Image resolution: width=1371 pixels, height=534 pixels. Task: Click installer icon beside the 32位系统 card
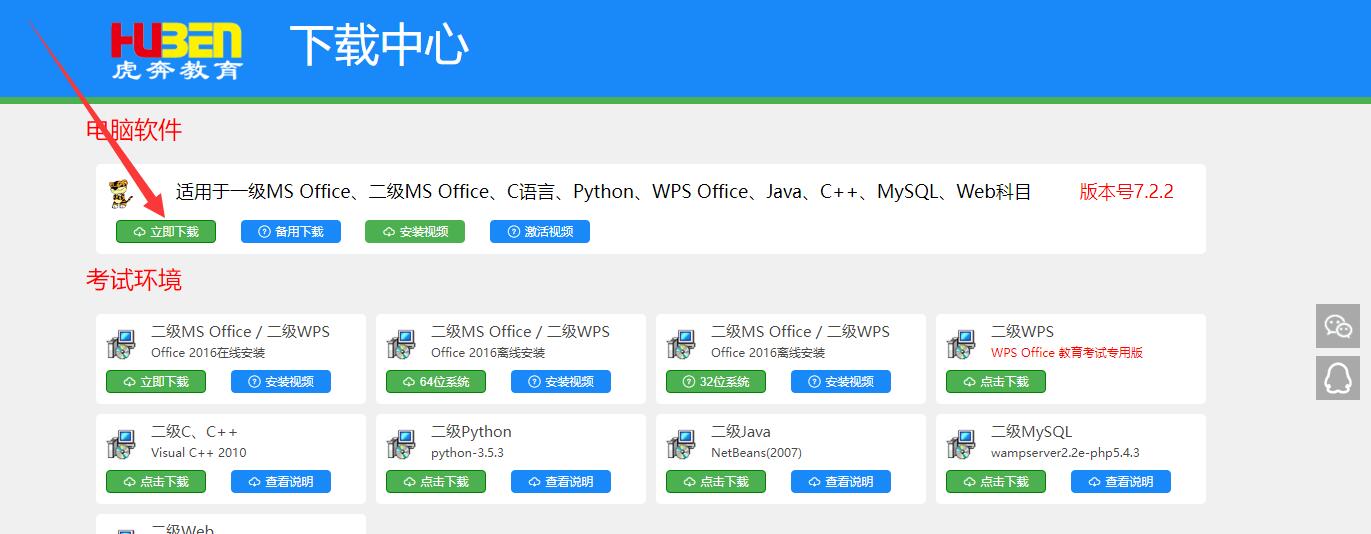[681, 343]
